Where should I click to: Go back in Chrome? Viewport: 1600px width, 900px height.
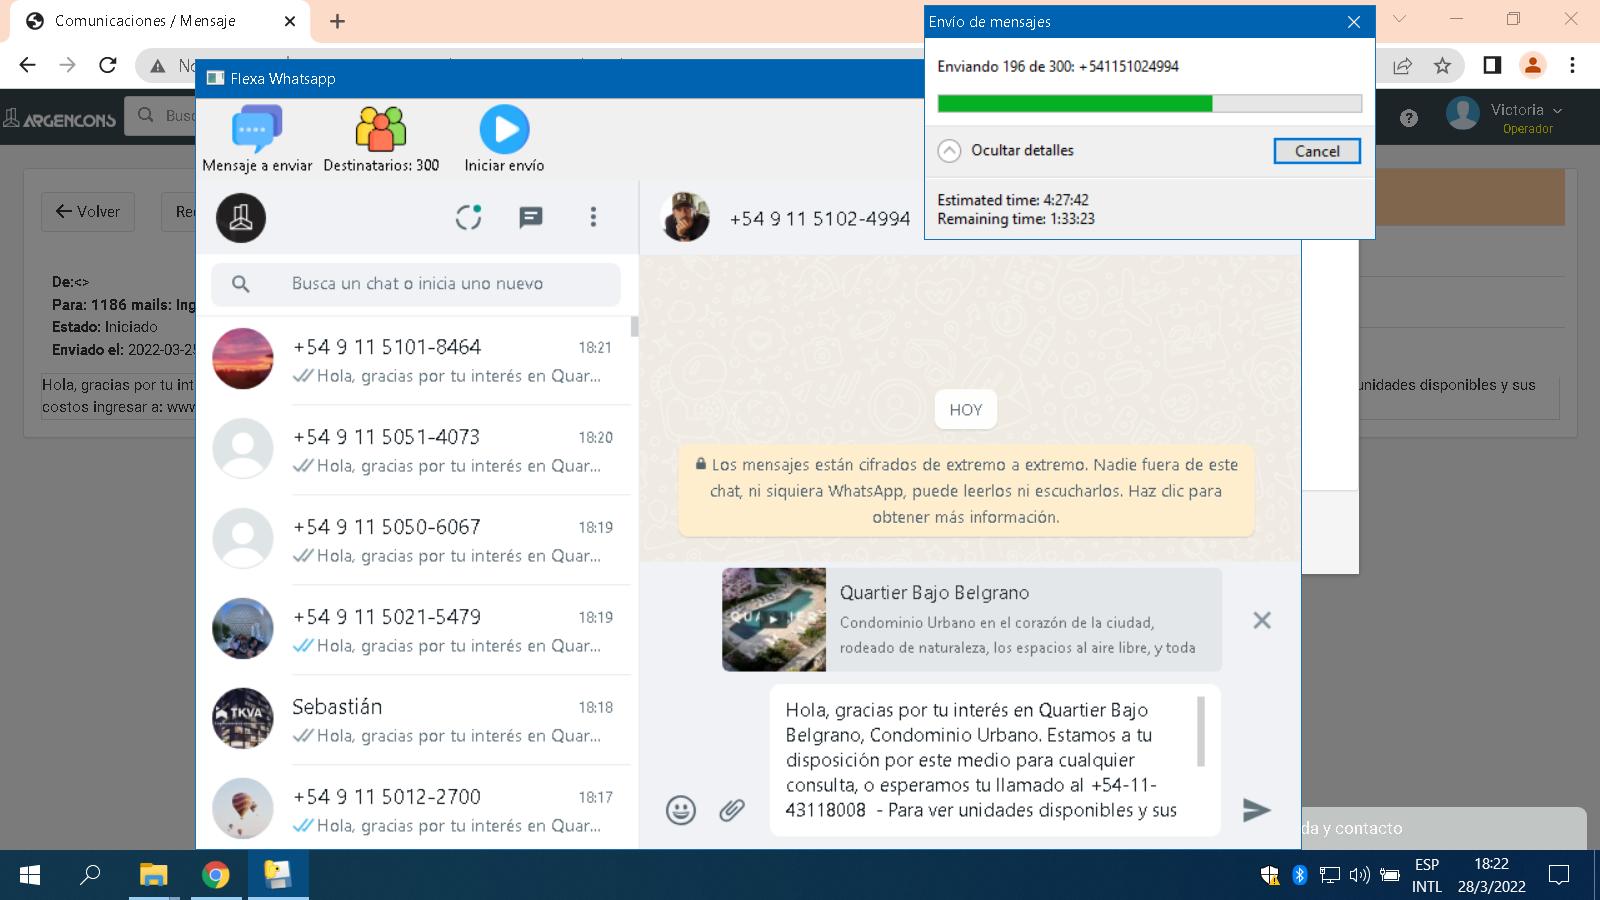27,65
